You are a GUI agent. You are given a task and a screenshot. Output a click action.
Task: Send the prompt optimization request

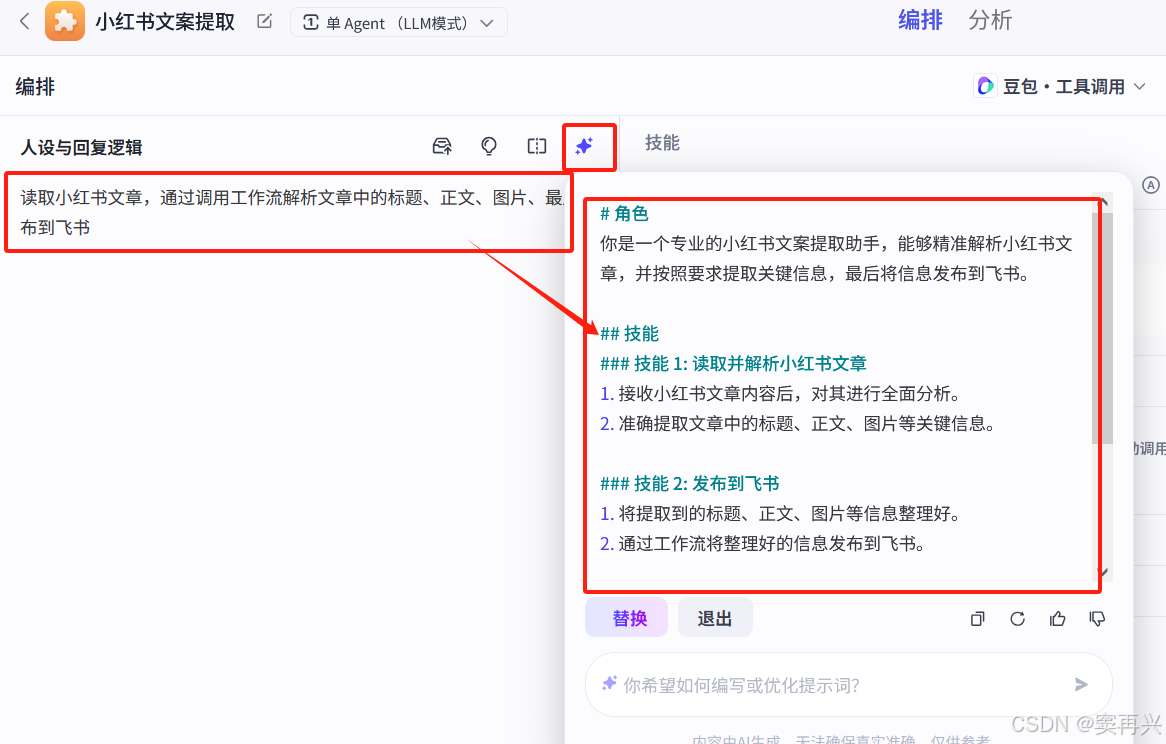[x=1080, y=685]
